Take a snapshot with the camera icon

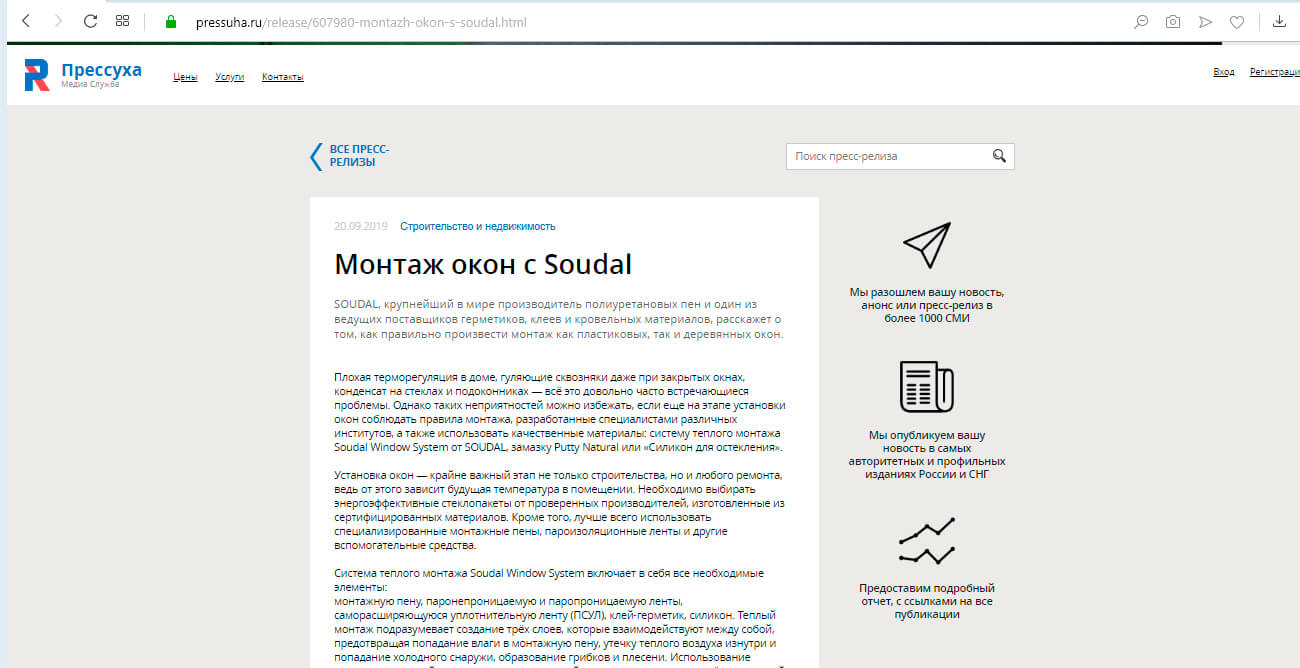[x=1173, y=21]
